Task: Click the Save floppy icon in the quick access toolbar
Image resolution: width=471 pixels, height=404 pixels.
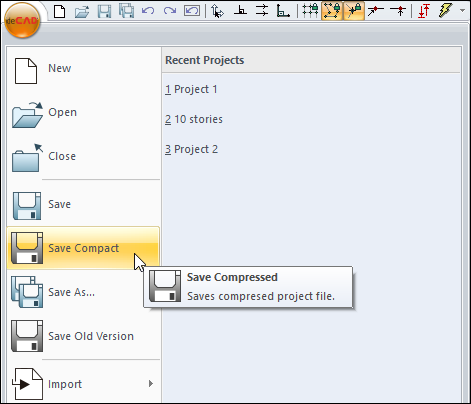Action: coord(104,11)
